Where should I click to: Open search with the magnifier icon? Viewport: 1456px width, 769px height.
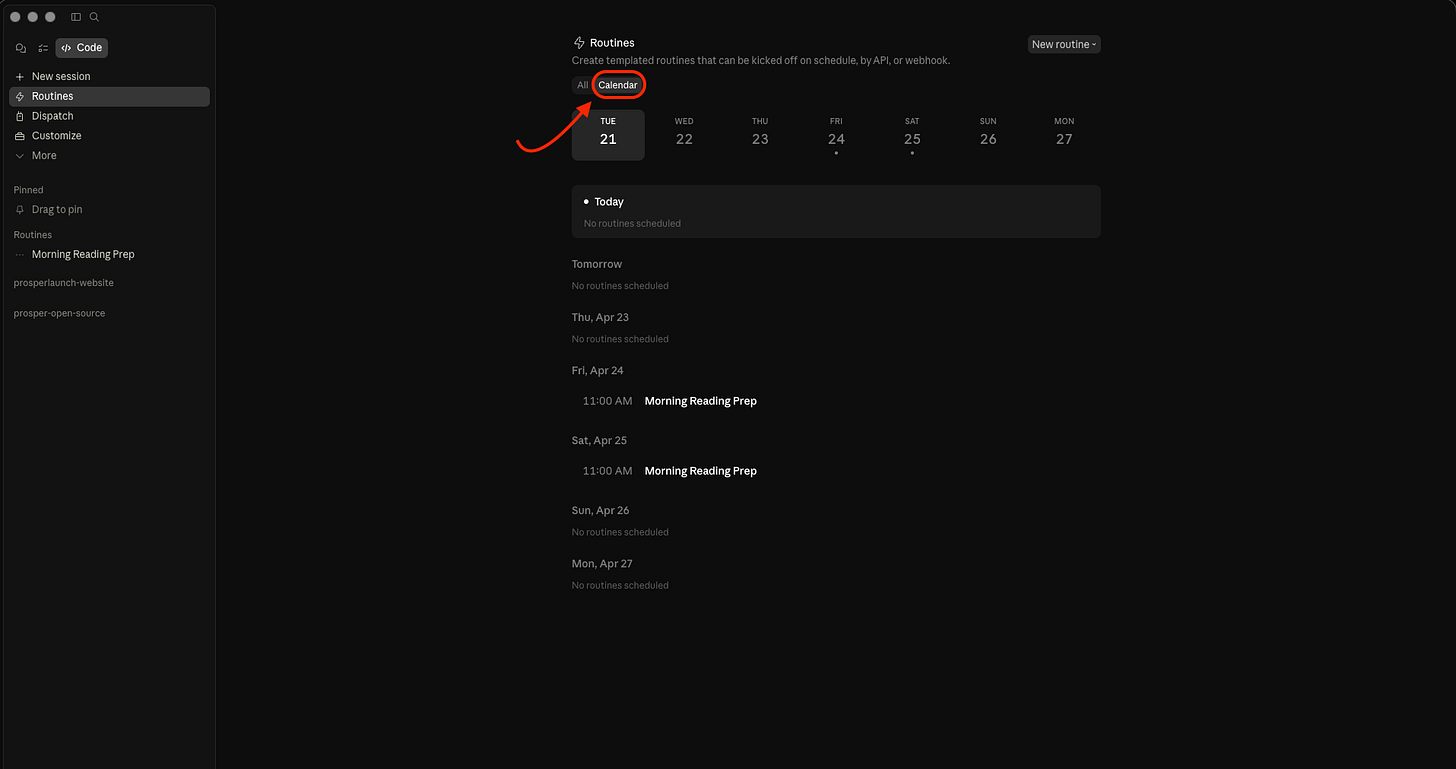[x=94, y=17]
